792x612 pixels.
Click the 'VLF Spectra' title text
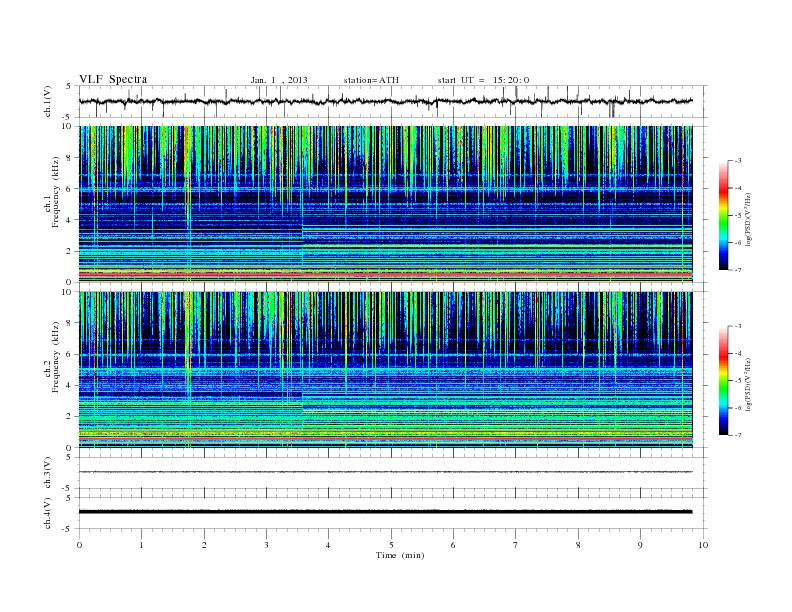point(113,79)
